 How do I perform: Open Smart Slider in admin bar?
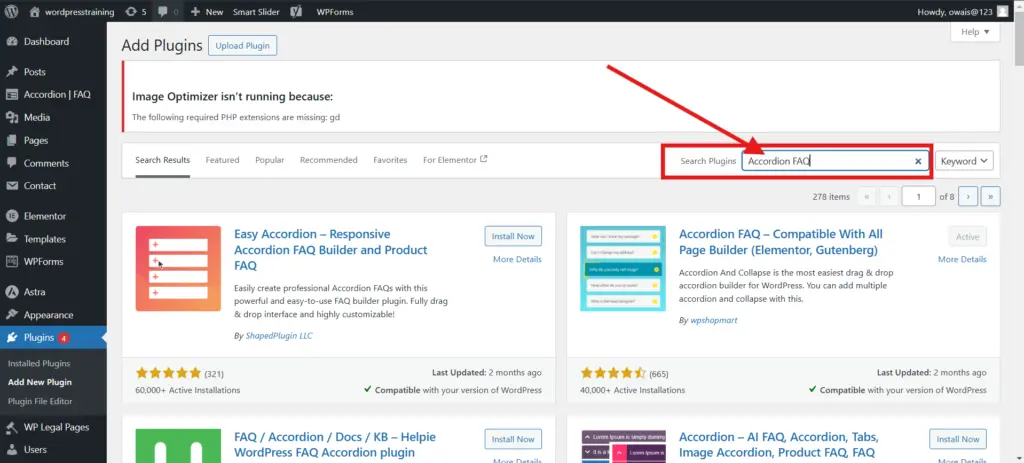256,12
